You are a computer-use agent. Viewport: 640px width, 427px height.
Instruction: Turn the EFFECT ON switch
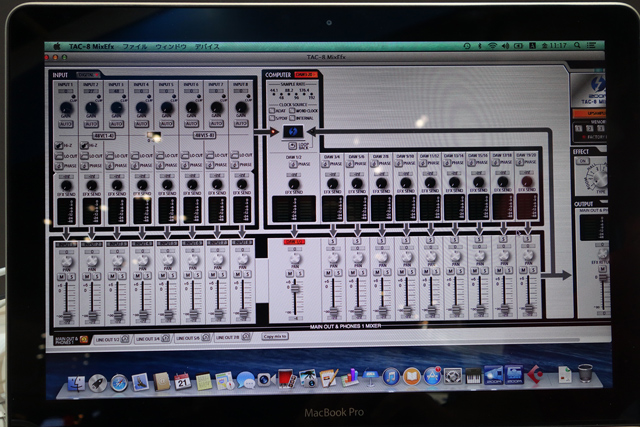[583, 161]
